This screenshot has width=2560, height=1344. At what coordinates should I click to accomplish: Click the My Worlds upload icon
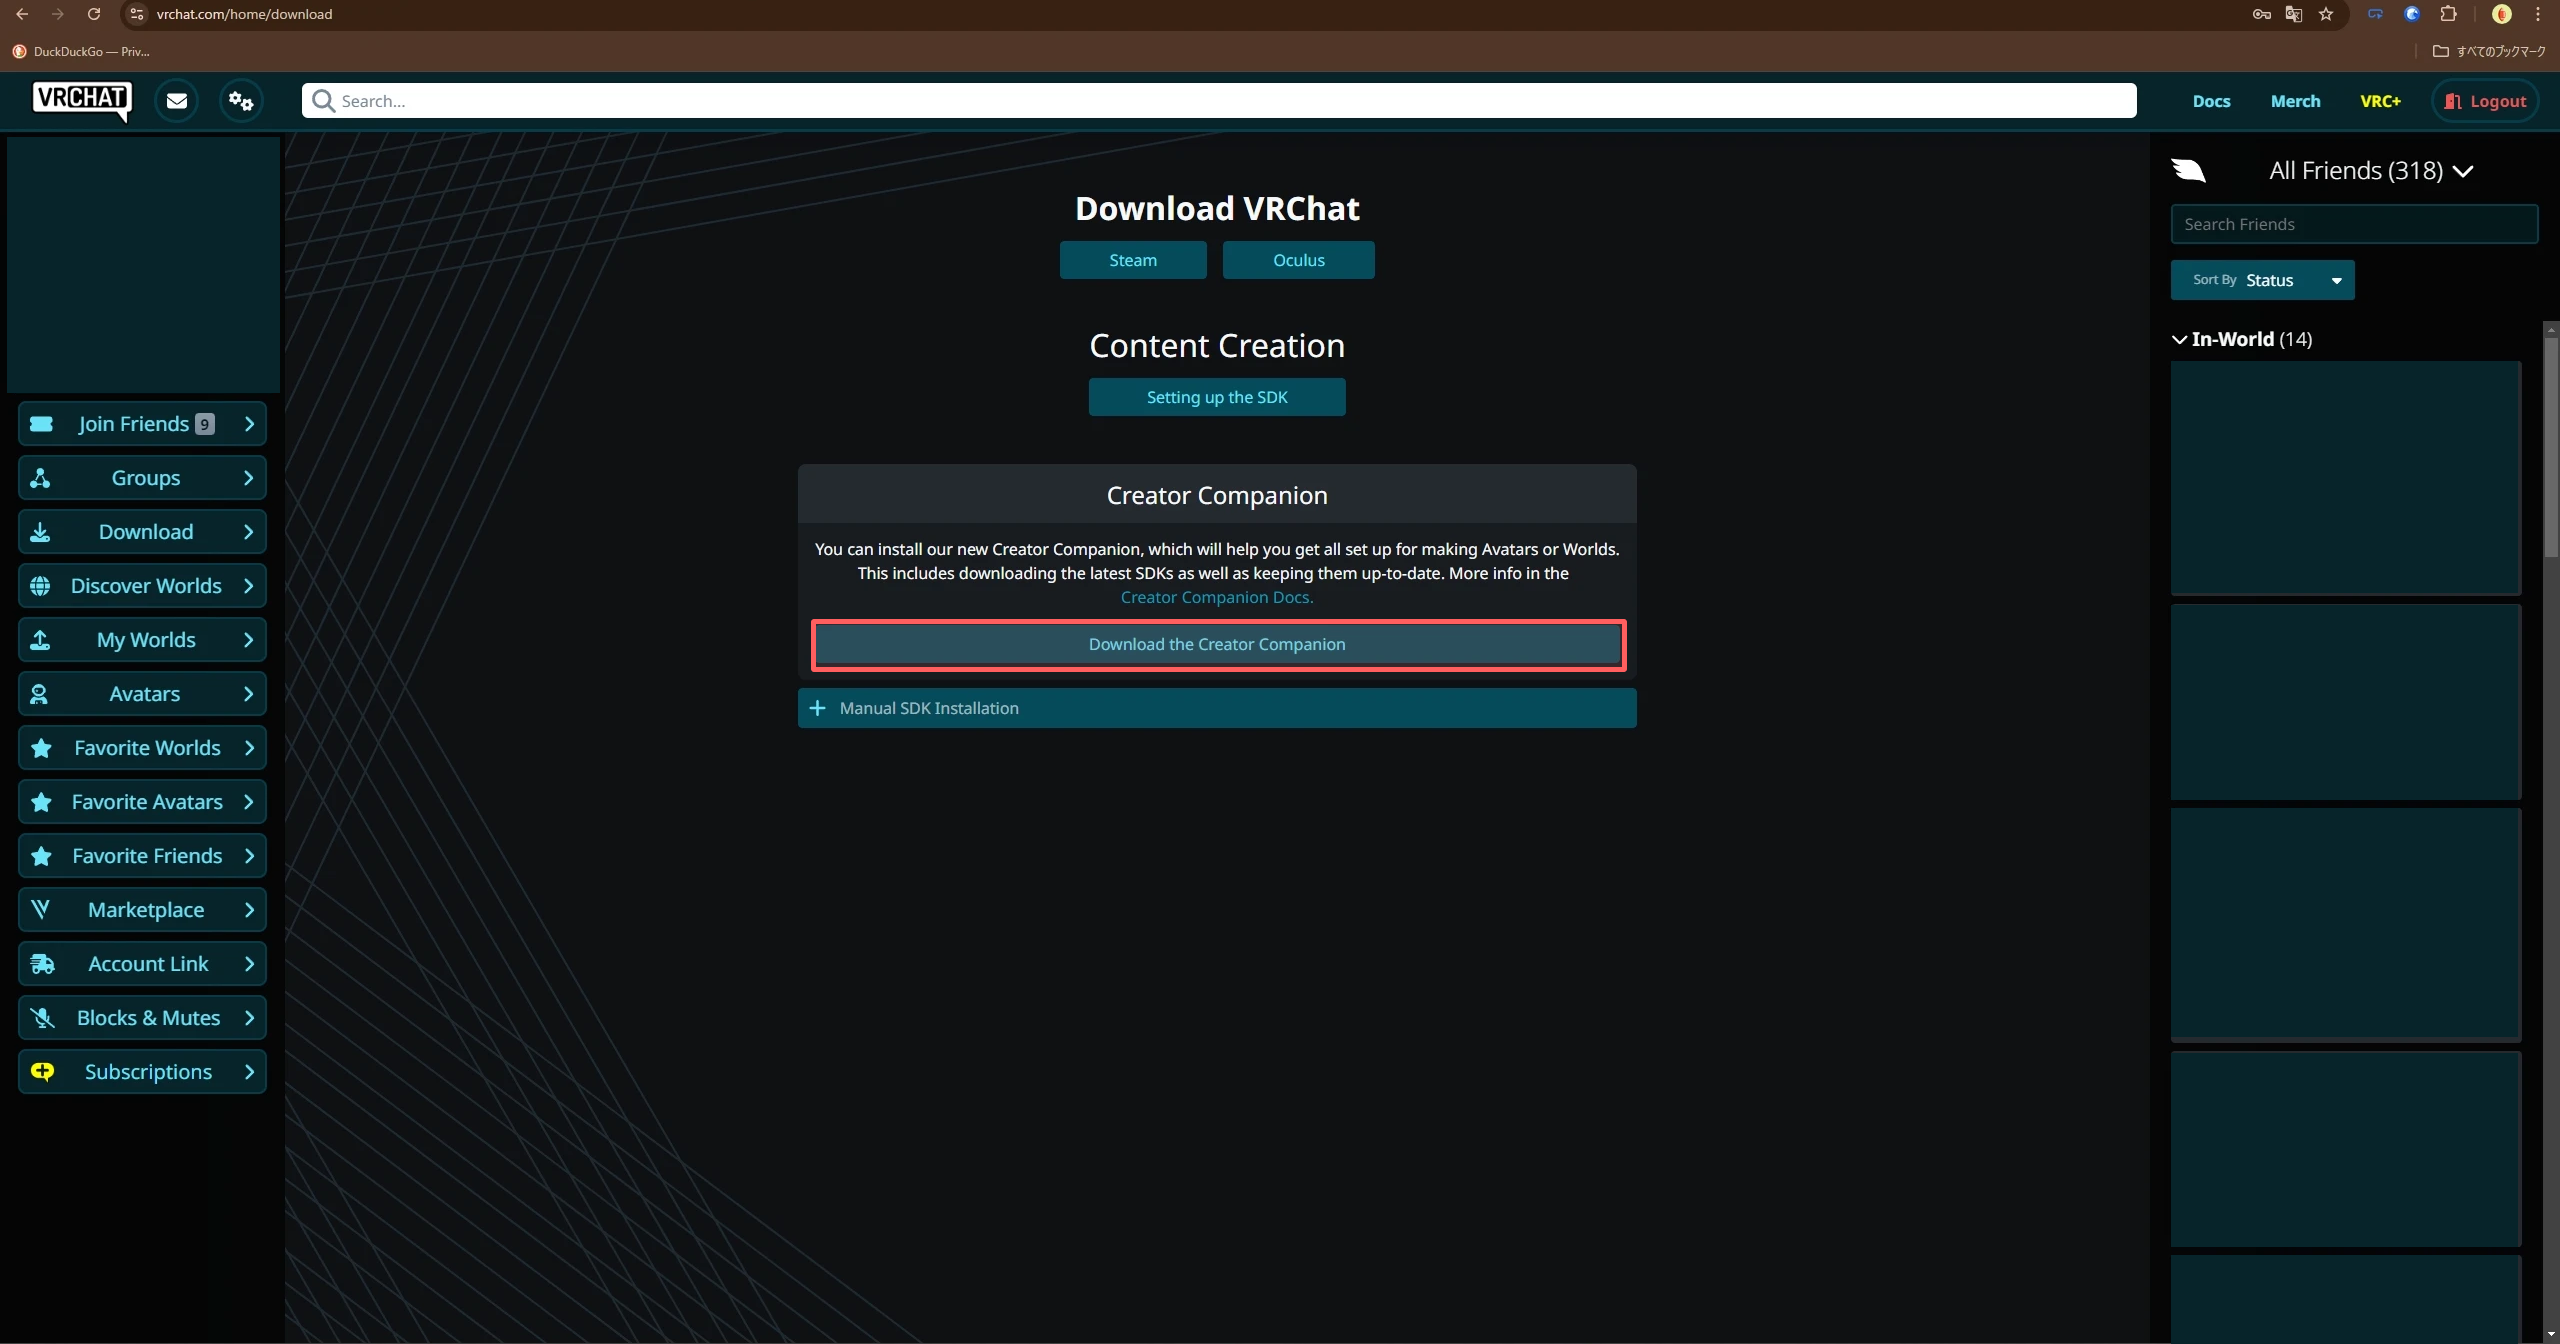point(40,640)
